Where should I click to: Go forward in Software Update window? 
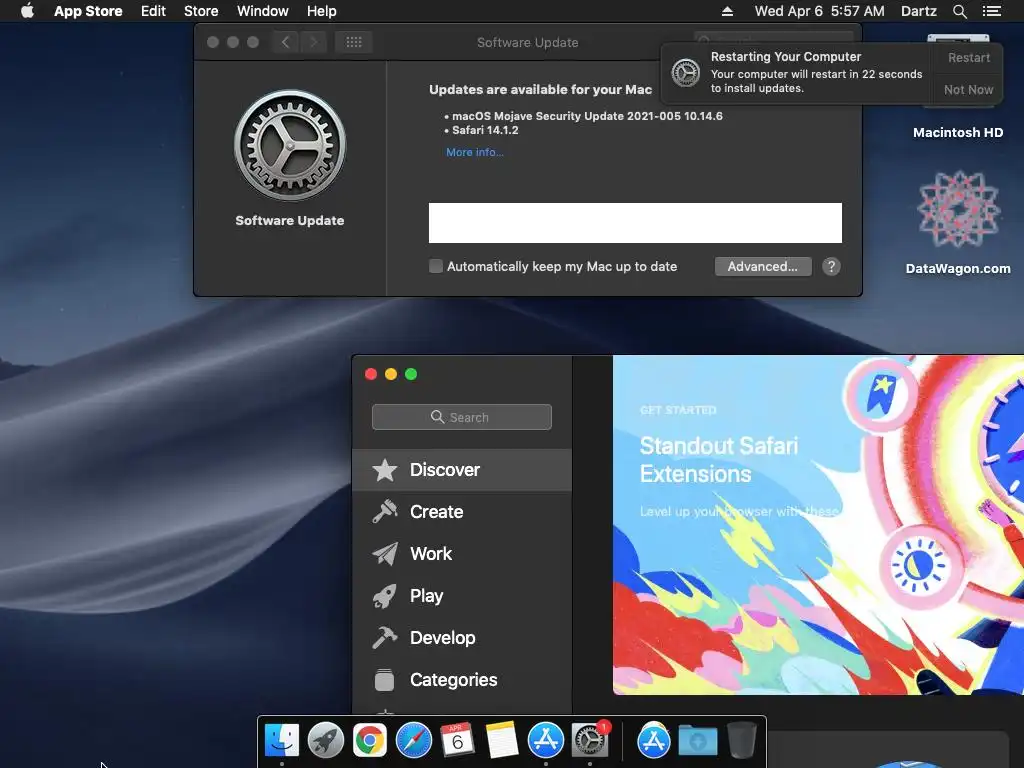[313, 42]
